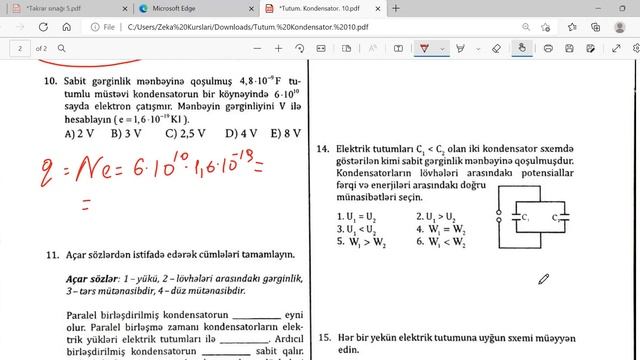Start Read aloud for the PDF
Image resolution: width=640 pixels, height=360 pixels.
click(372, 49)
